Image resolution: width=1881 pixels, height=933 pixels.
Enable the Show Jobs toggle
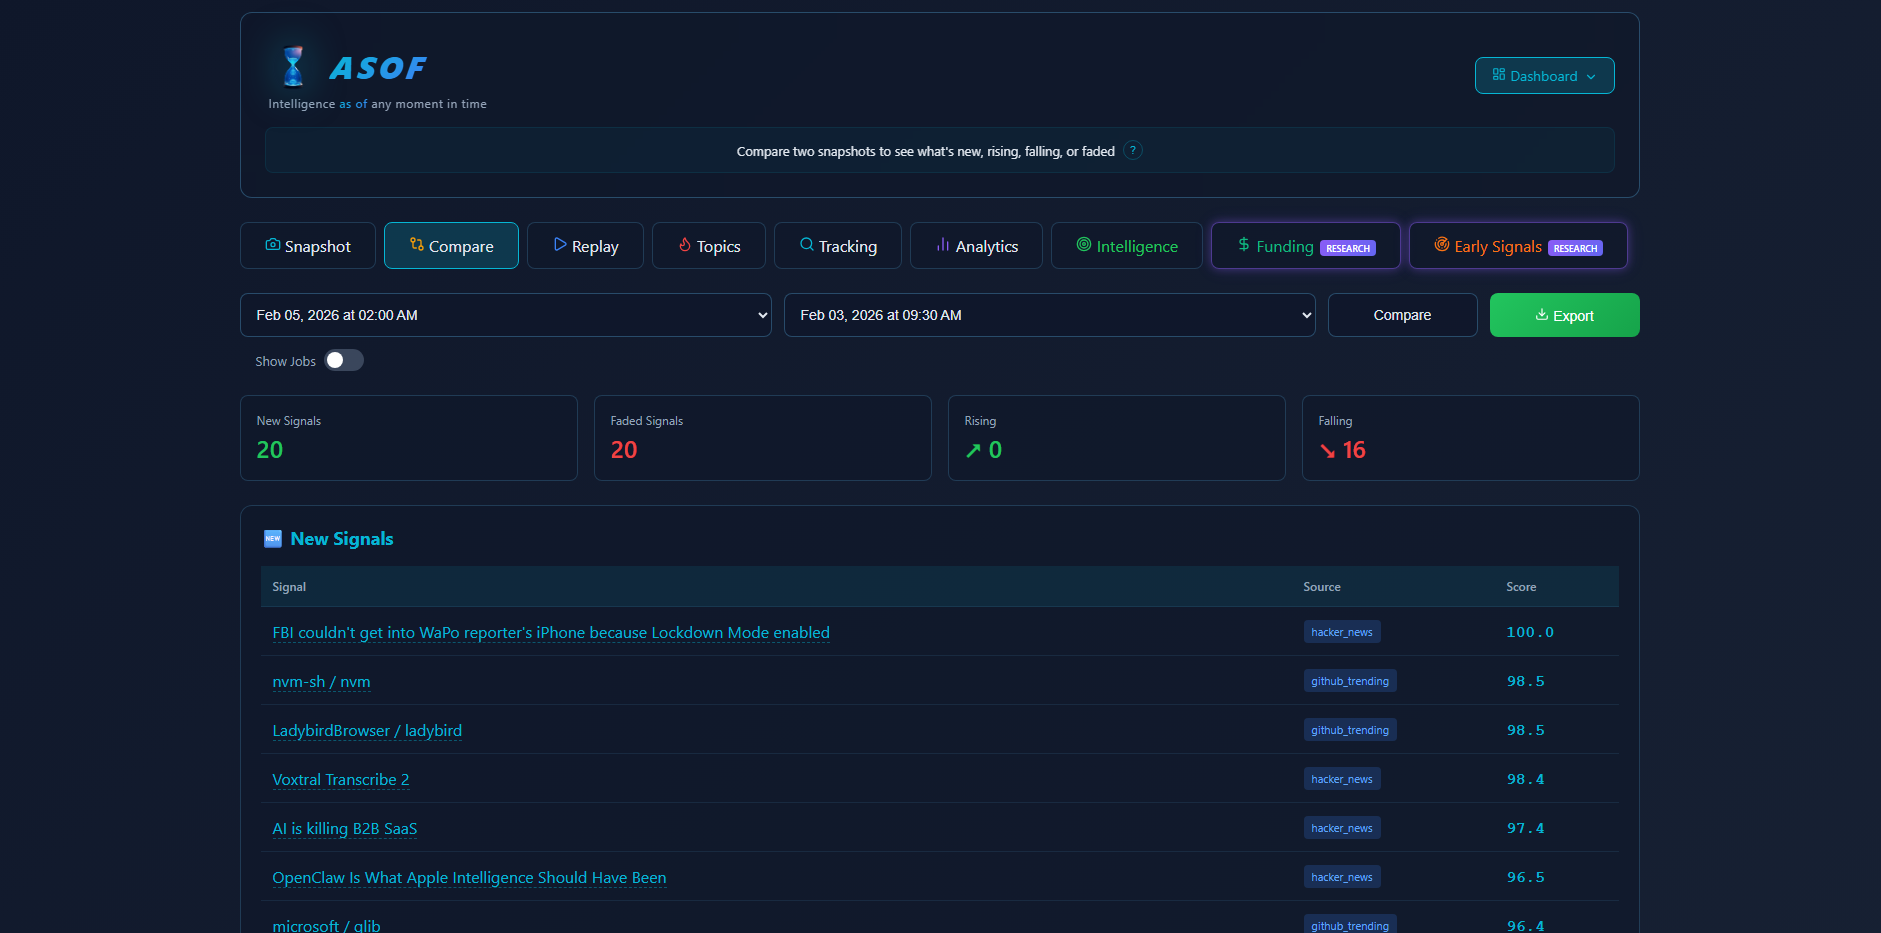tap(344, 360)
